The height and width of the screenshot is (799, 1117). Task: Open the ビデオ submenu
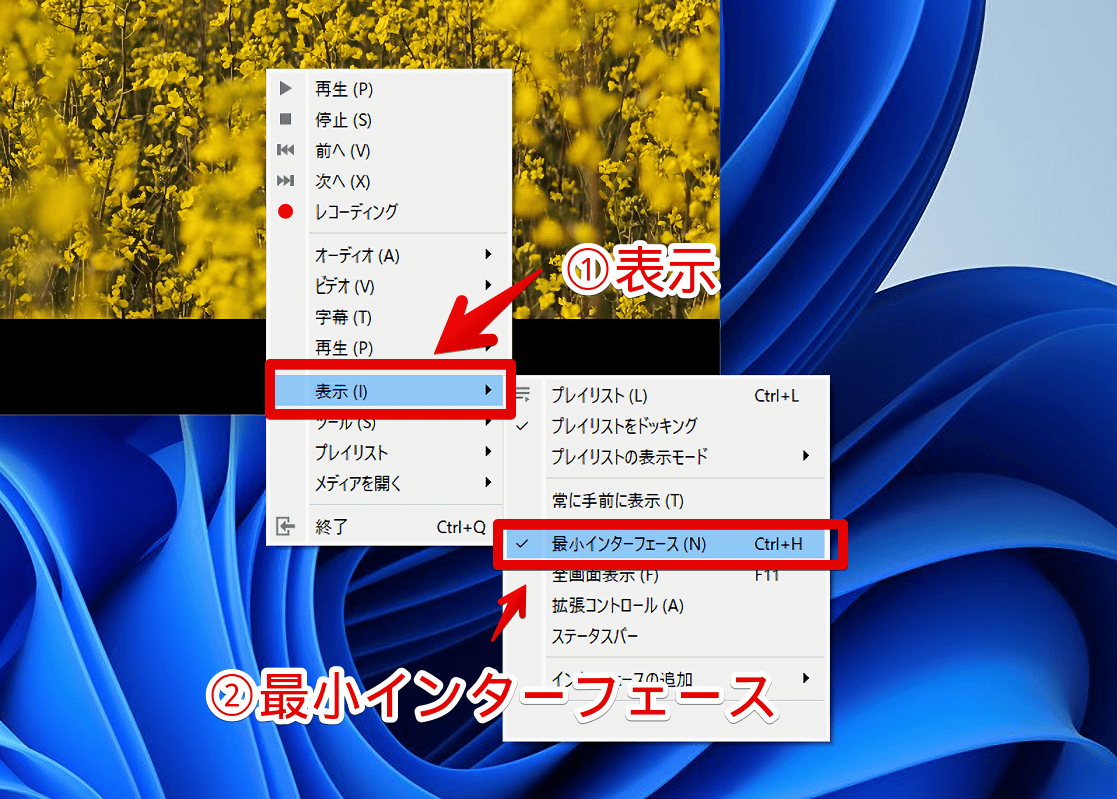click(x=345, y=285)
